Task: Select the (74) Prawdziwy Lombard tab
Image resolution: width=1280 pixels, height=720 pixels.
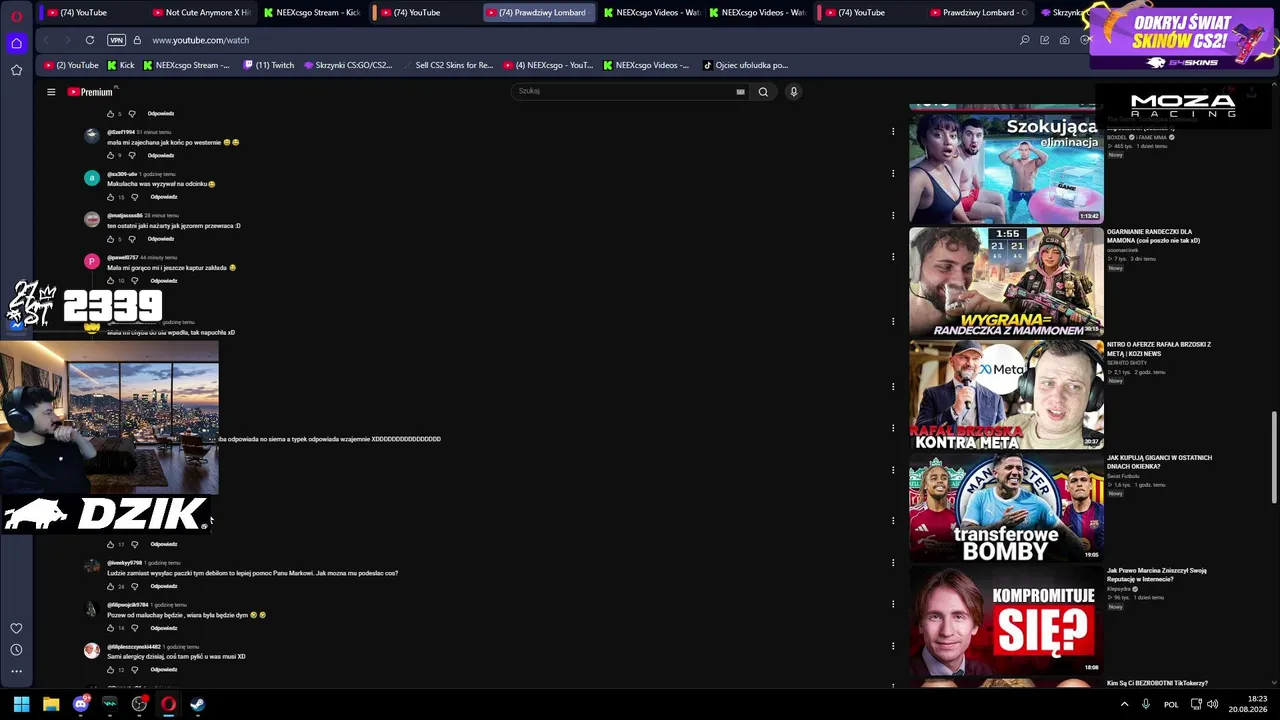Action: click(540, 13)
